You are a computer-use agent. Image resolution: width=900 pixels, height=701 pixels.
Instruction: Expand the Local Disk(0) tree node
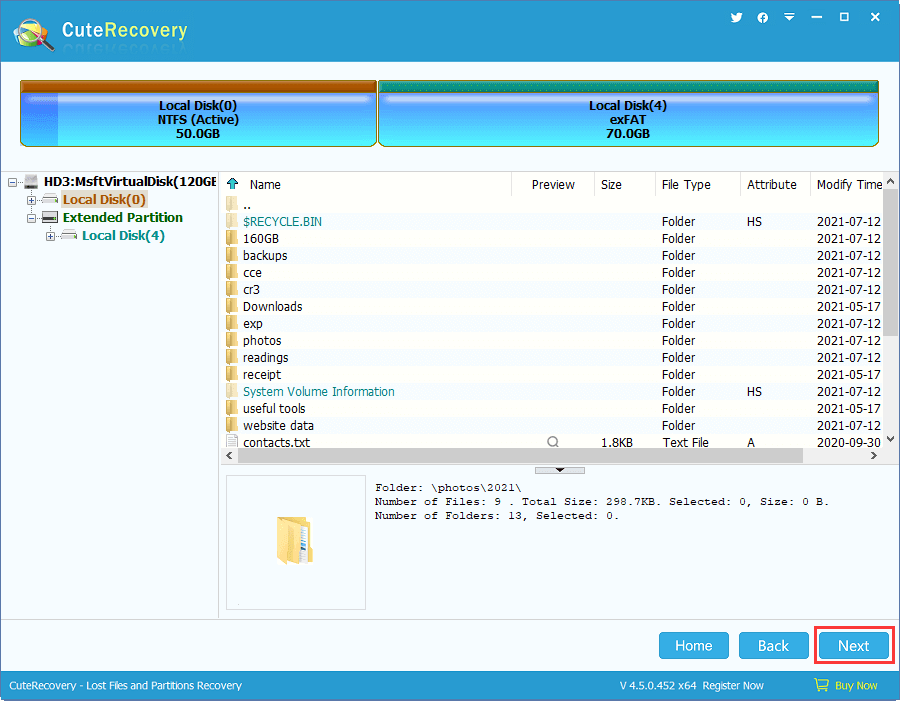click(32, 200)
